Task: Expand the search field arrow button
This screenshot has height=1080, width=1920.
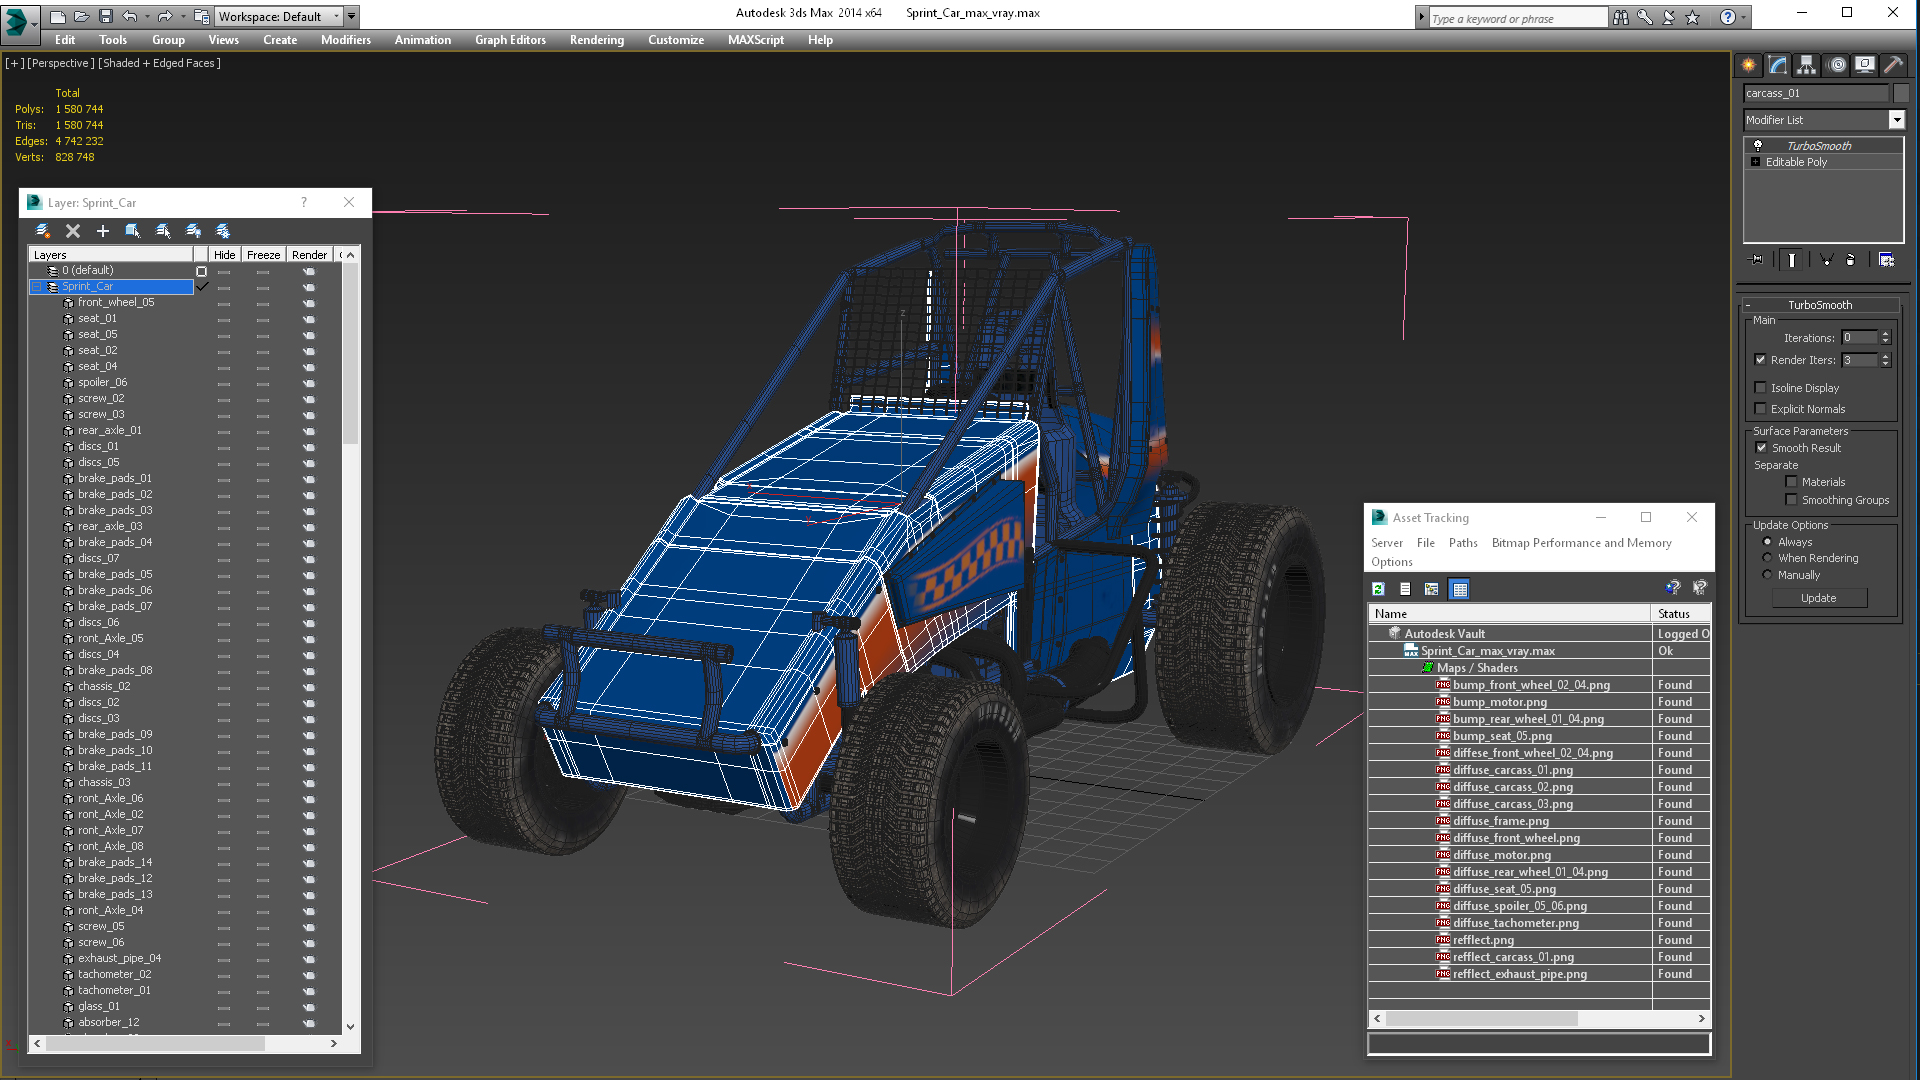Action: click(1421, 17)
